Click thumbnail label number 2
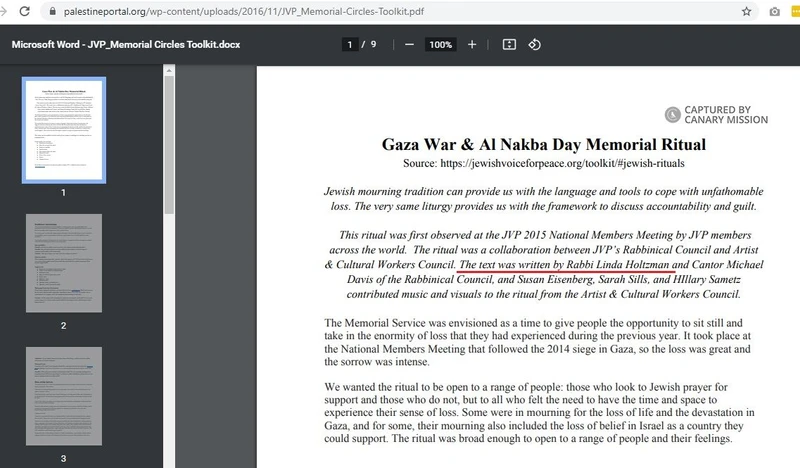Viewport: 800px width, 468px height. tap(63, 326)
